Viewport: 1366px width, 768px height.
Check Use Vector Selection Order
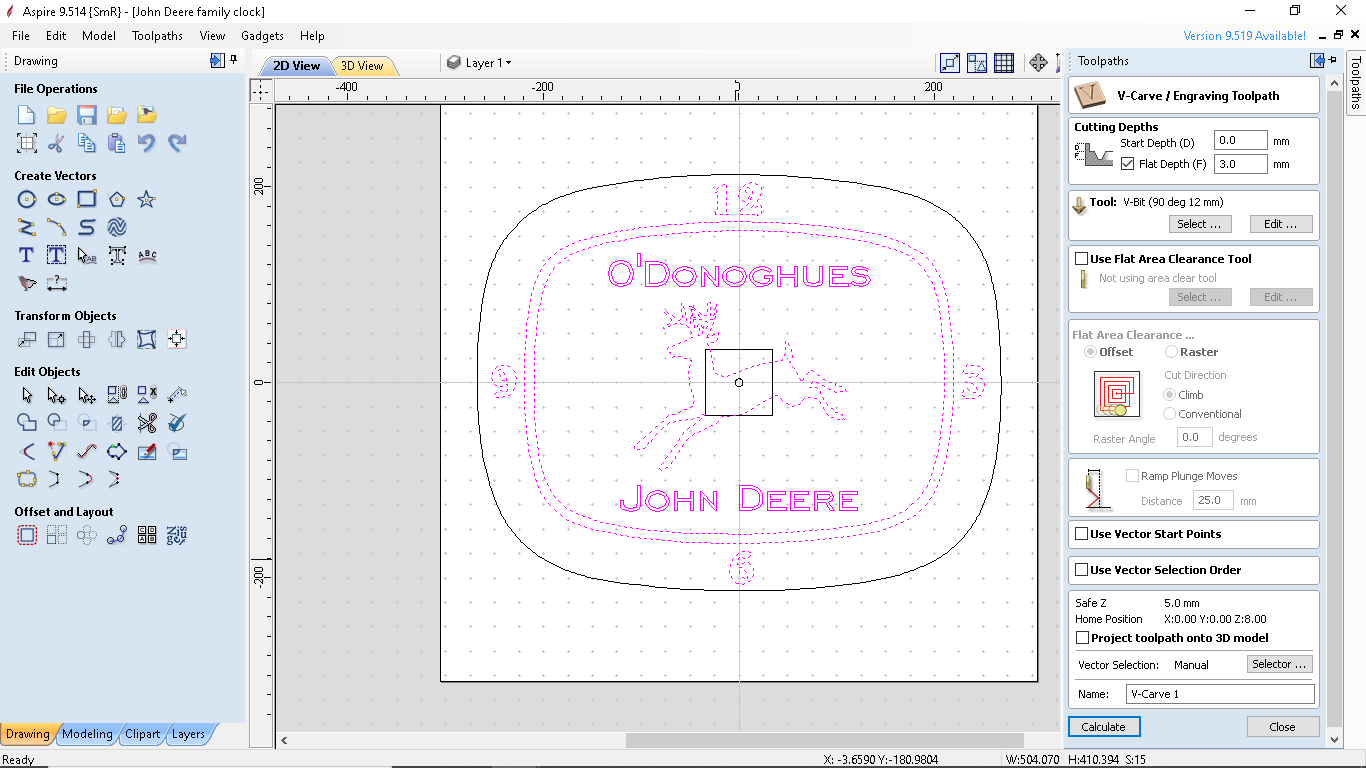[1081, 570]
